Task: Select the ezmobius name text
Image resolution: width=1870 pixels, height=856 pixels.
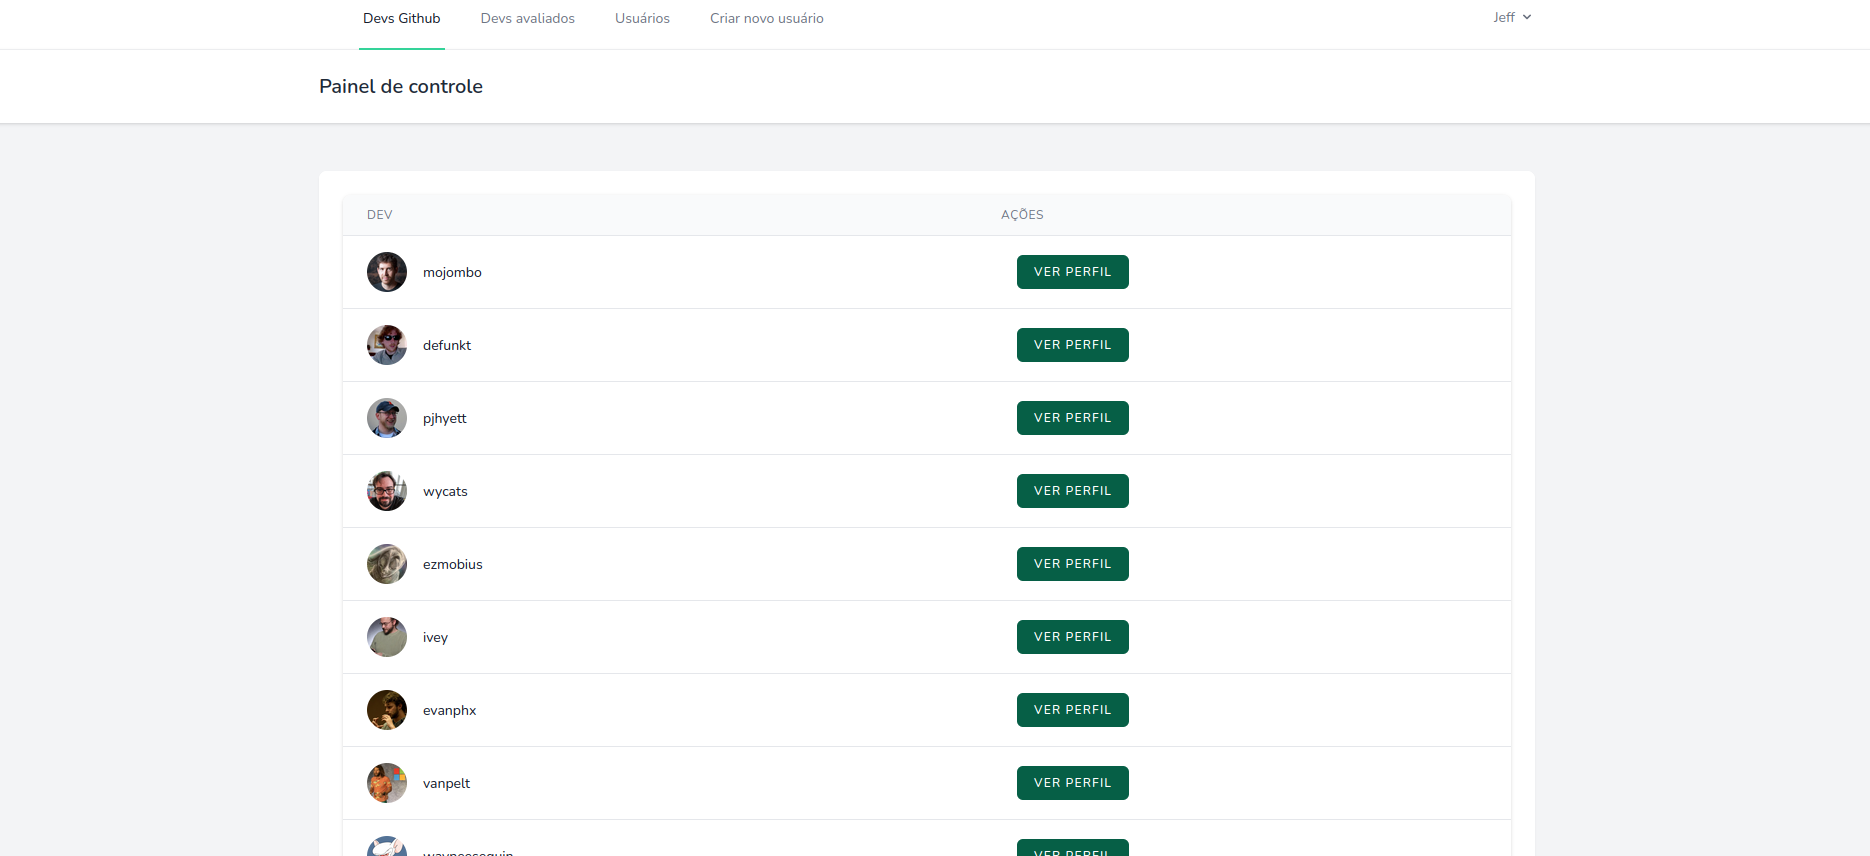Action: [x=452, y=565]
